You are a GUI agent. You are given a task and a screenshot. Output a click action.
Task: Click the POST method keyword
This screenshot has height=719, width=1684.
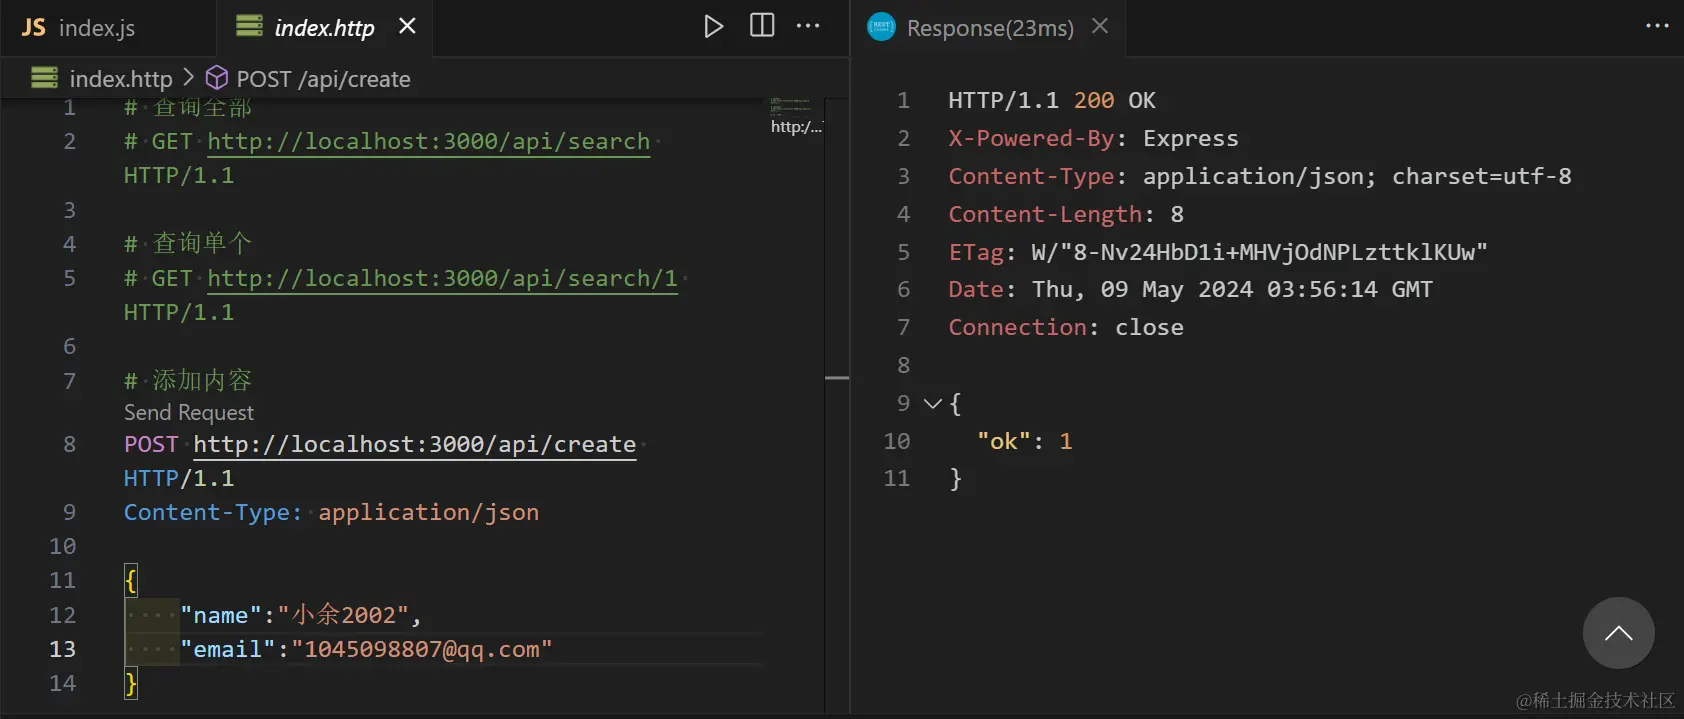[x=151, y=444]
